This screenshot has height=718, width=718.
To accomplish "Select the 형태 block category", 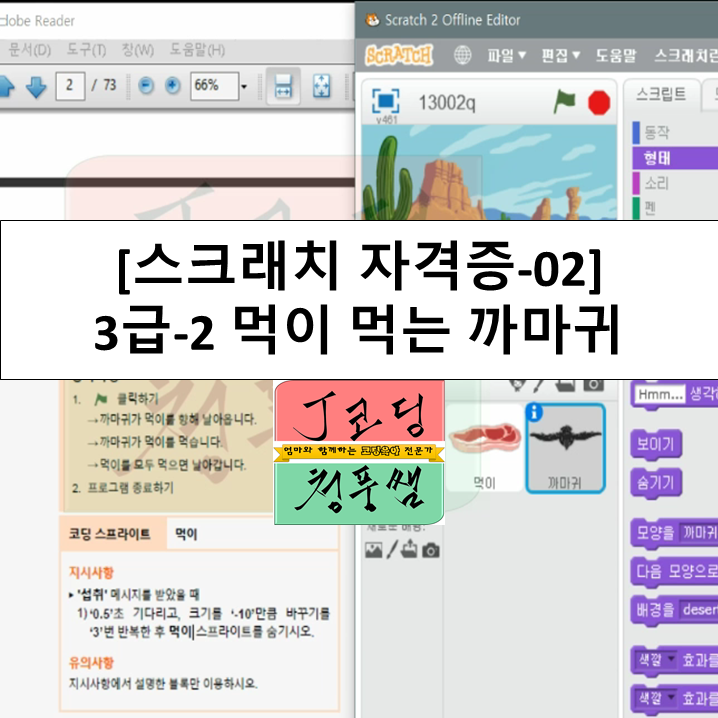I will point(674,158).
